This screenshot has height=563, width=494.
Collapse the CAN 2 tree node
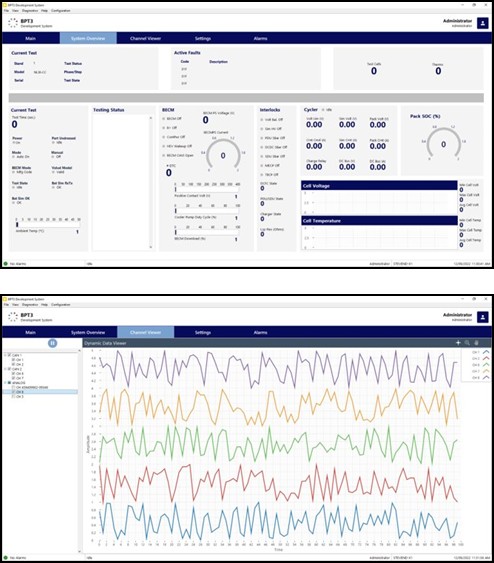pos(5,369)
